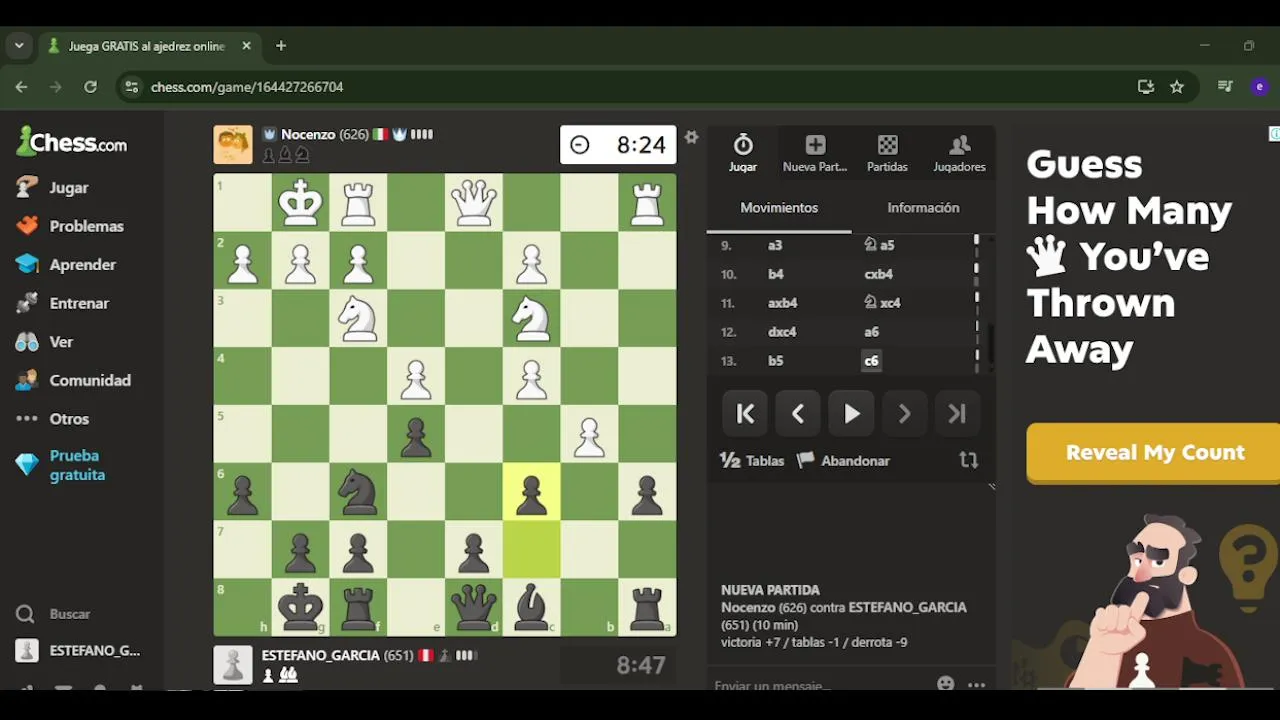The height and width of the screenshot is (720, 1280).
Task: Select move cxb4 in move list
Action: click(879, 274)
